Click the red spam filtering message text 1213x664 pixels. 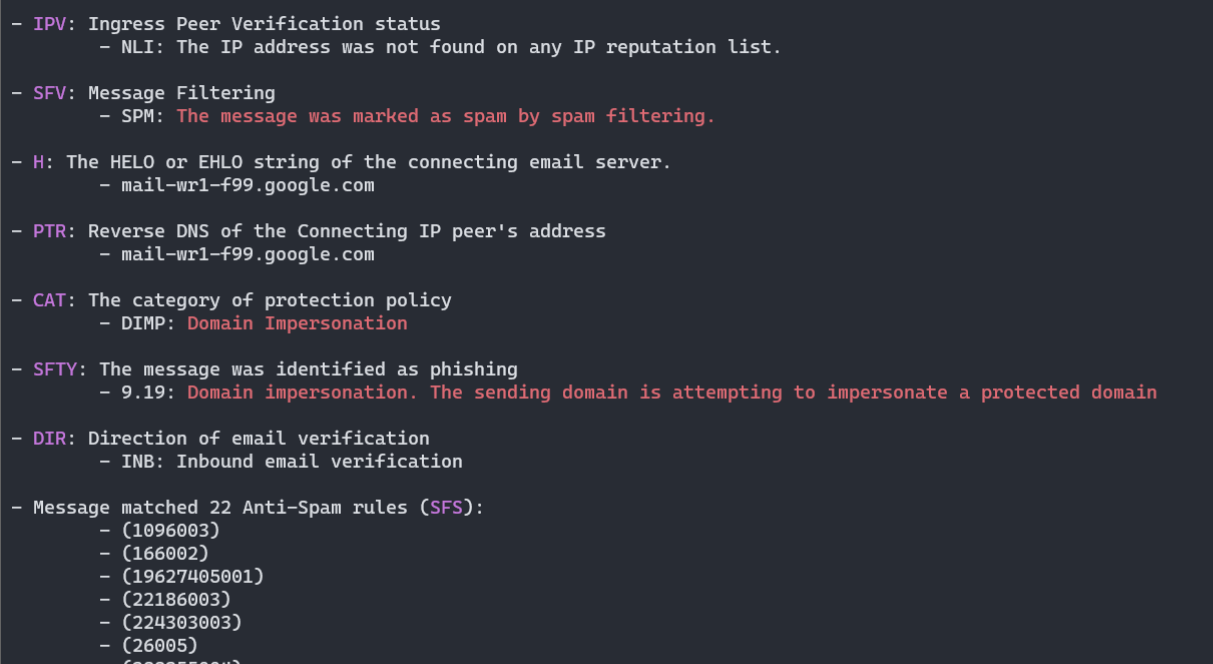click(445, 116)
